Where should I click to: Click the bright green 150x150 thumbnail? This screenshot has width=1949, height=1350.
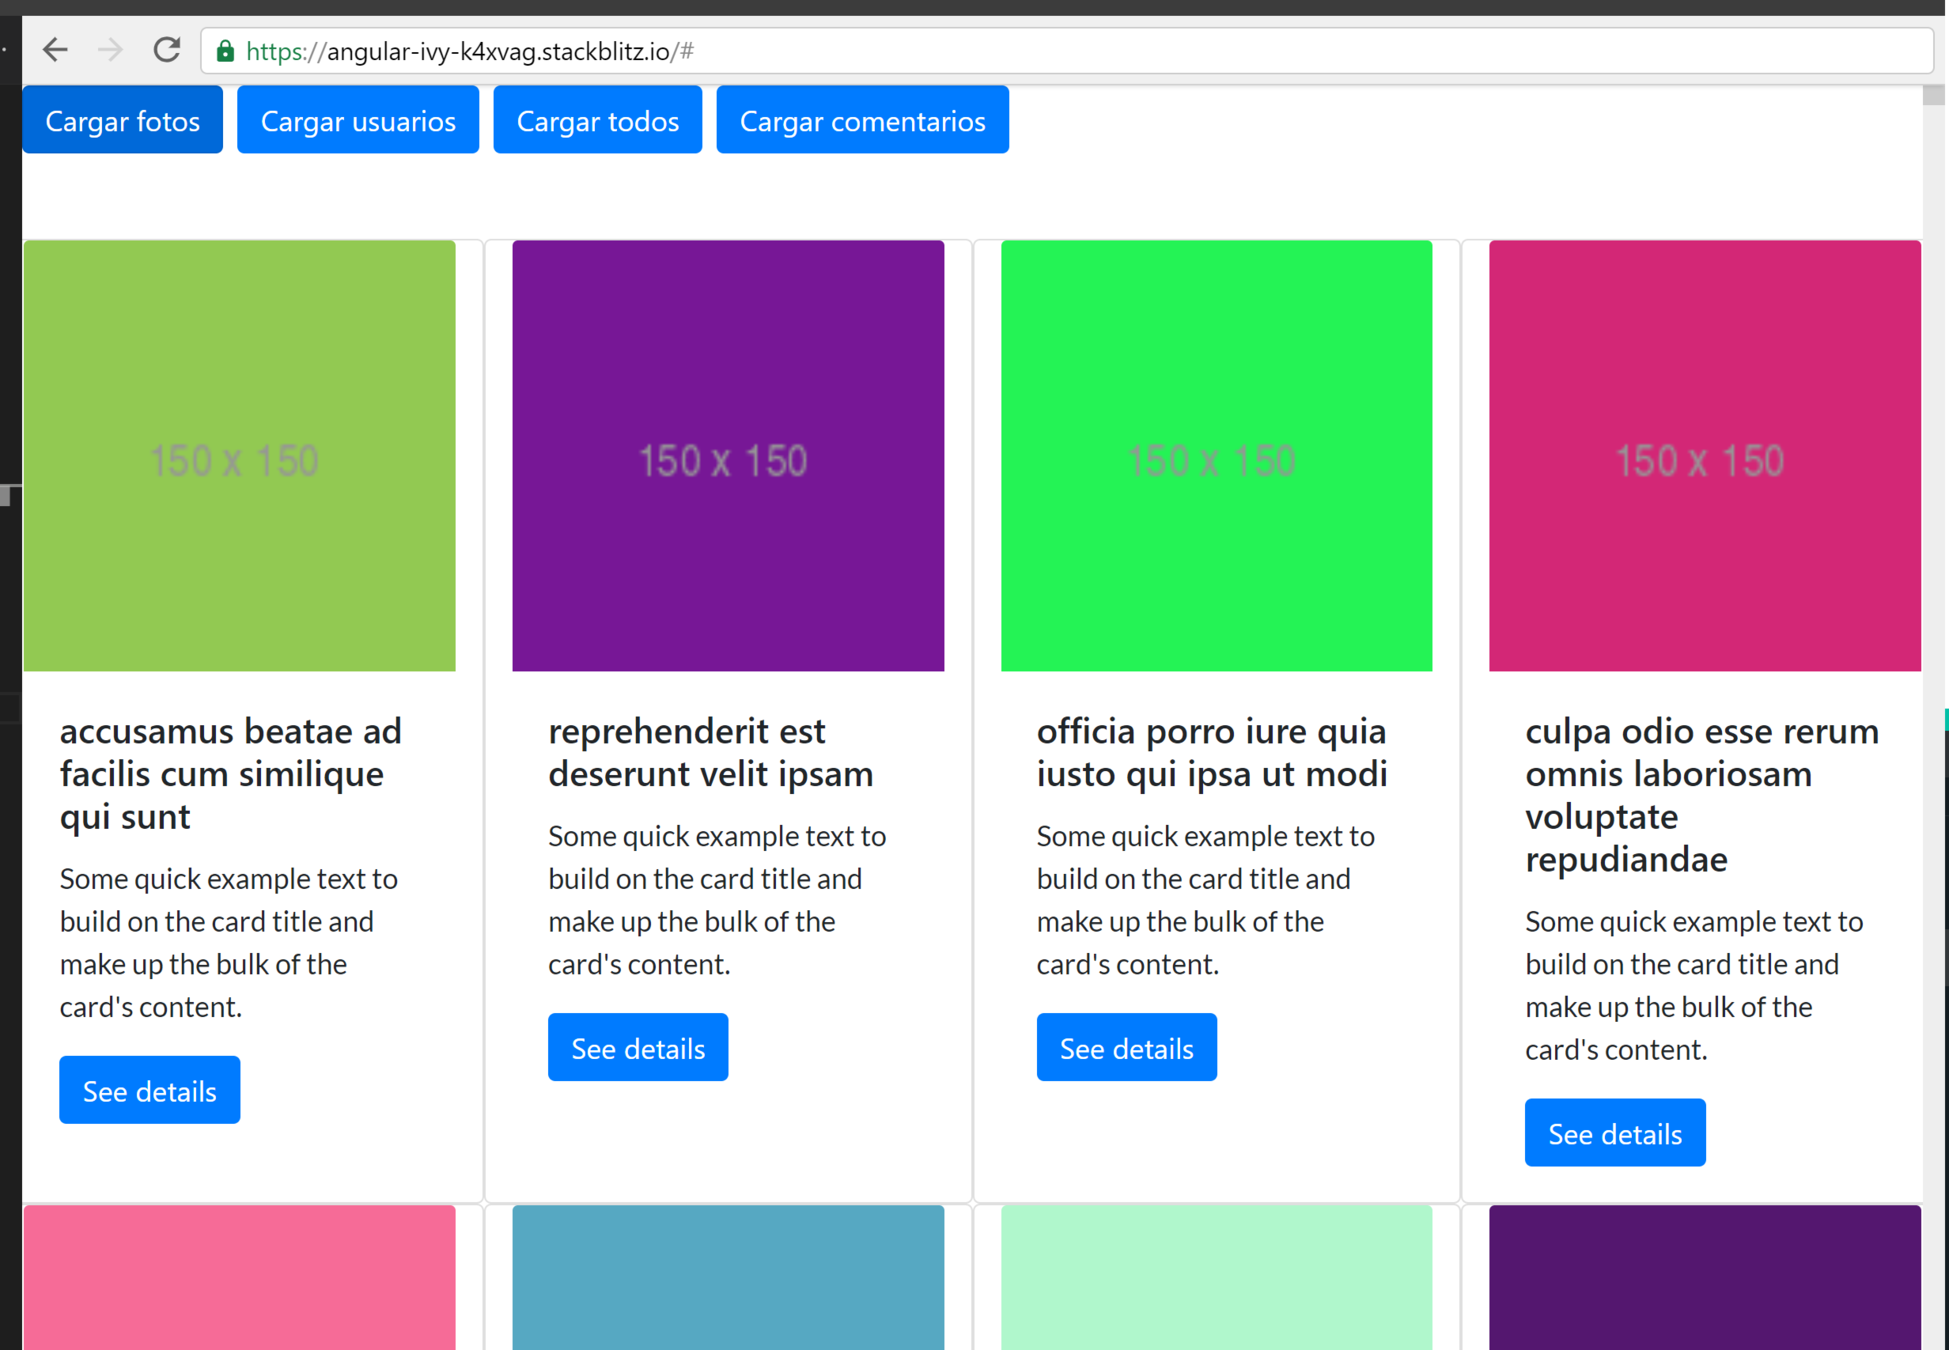pos(1216,456)
